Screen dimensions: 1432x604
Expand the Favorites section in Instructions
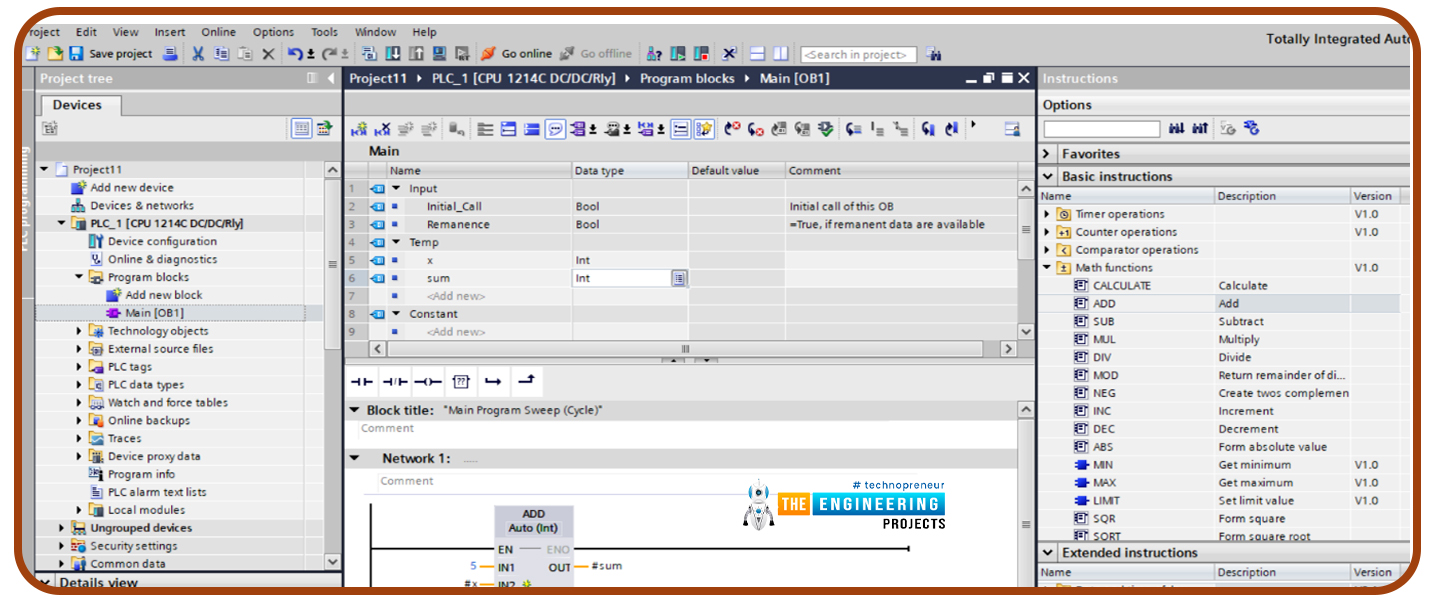click(1046, 154)
